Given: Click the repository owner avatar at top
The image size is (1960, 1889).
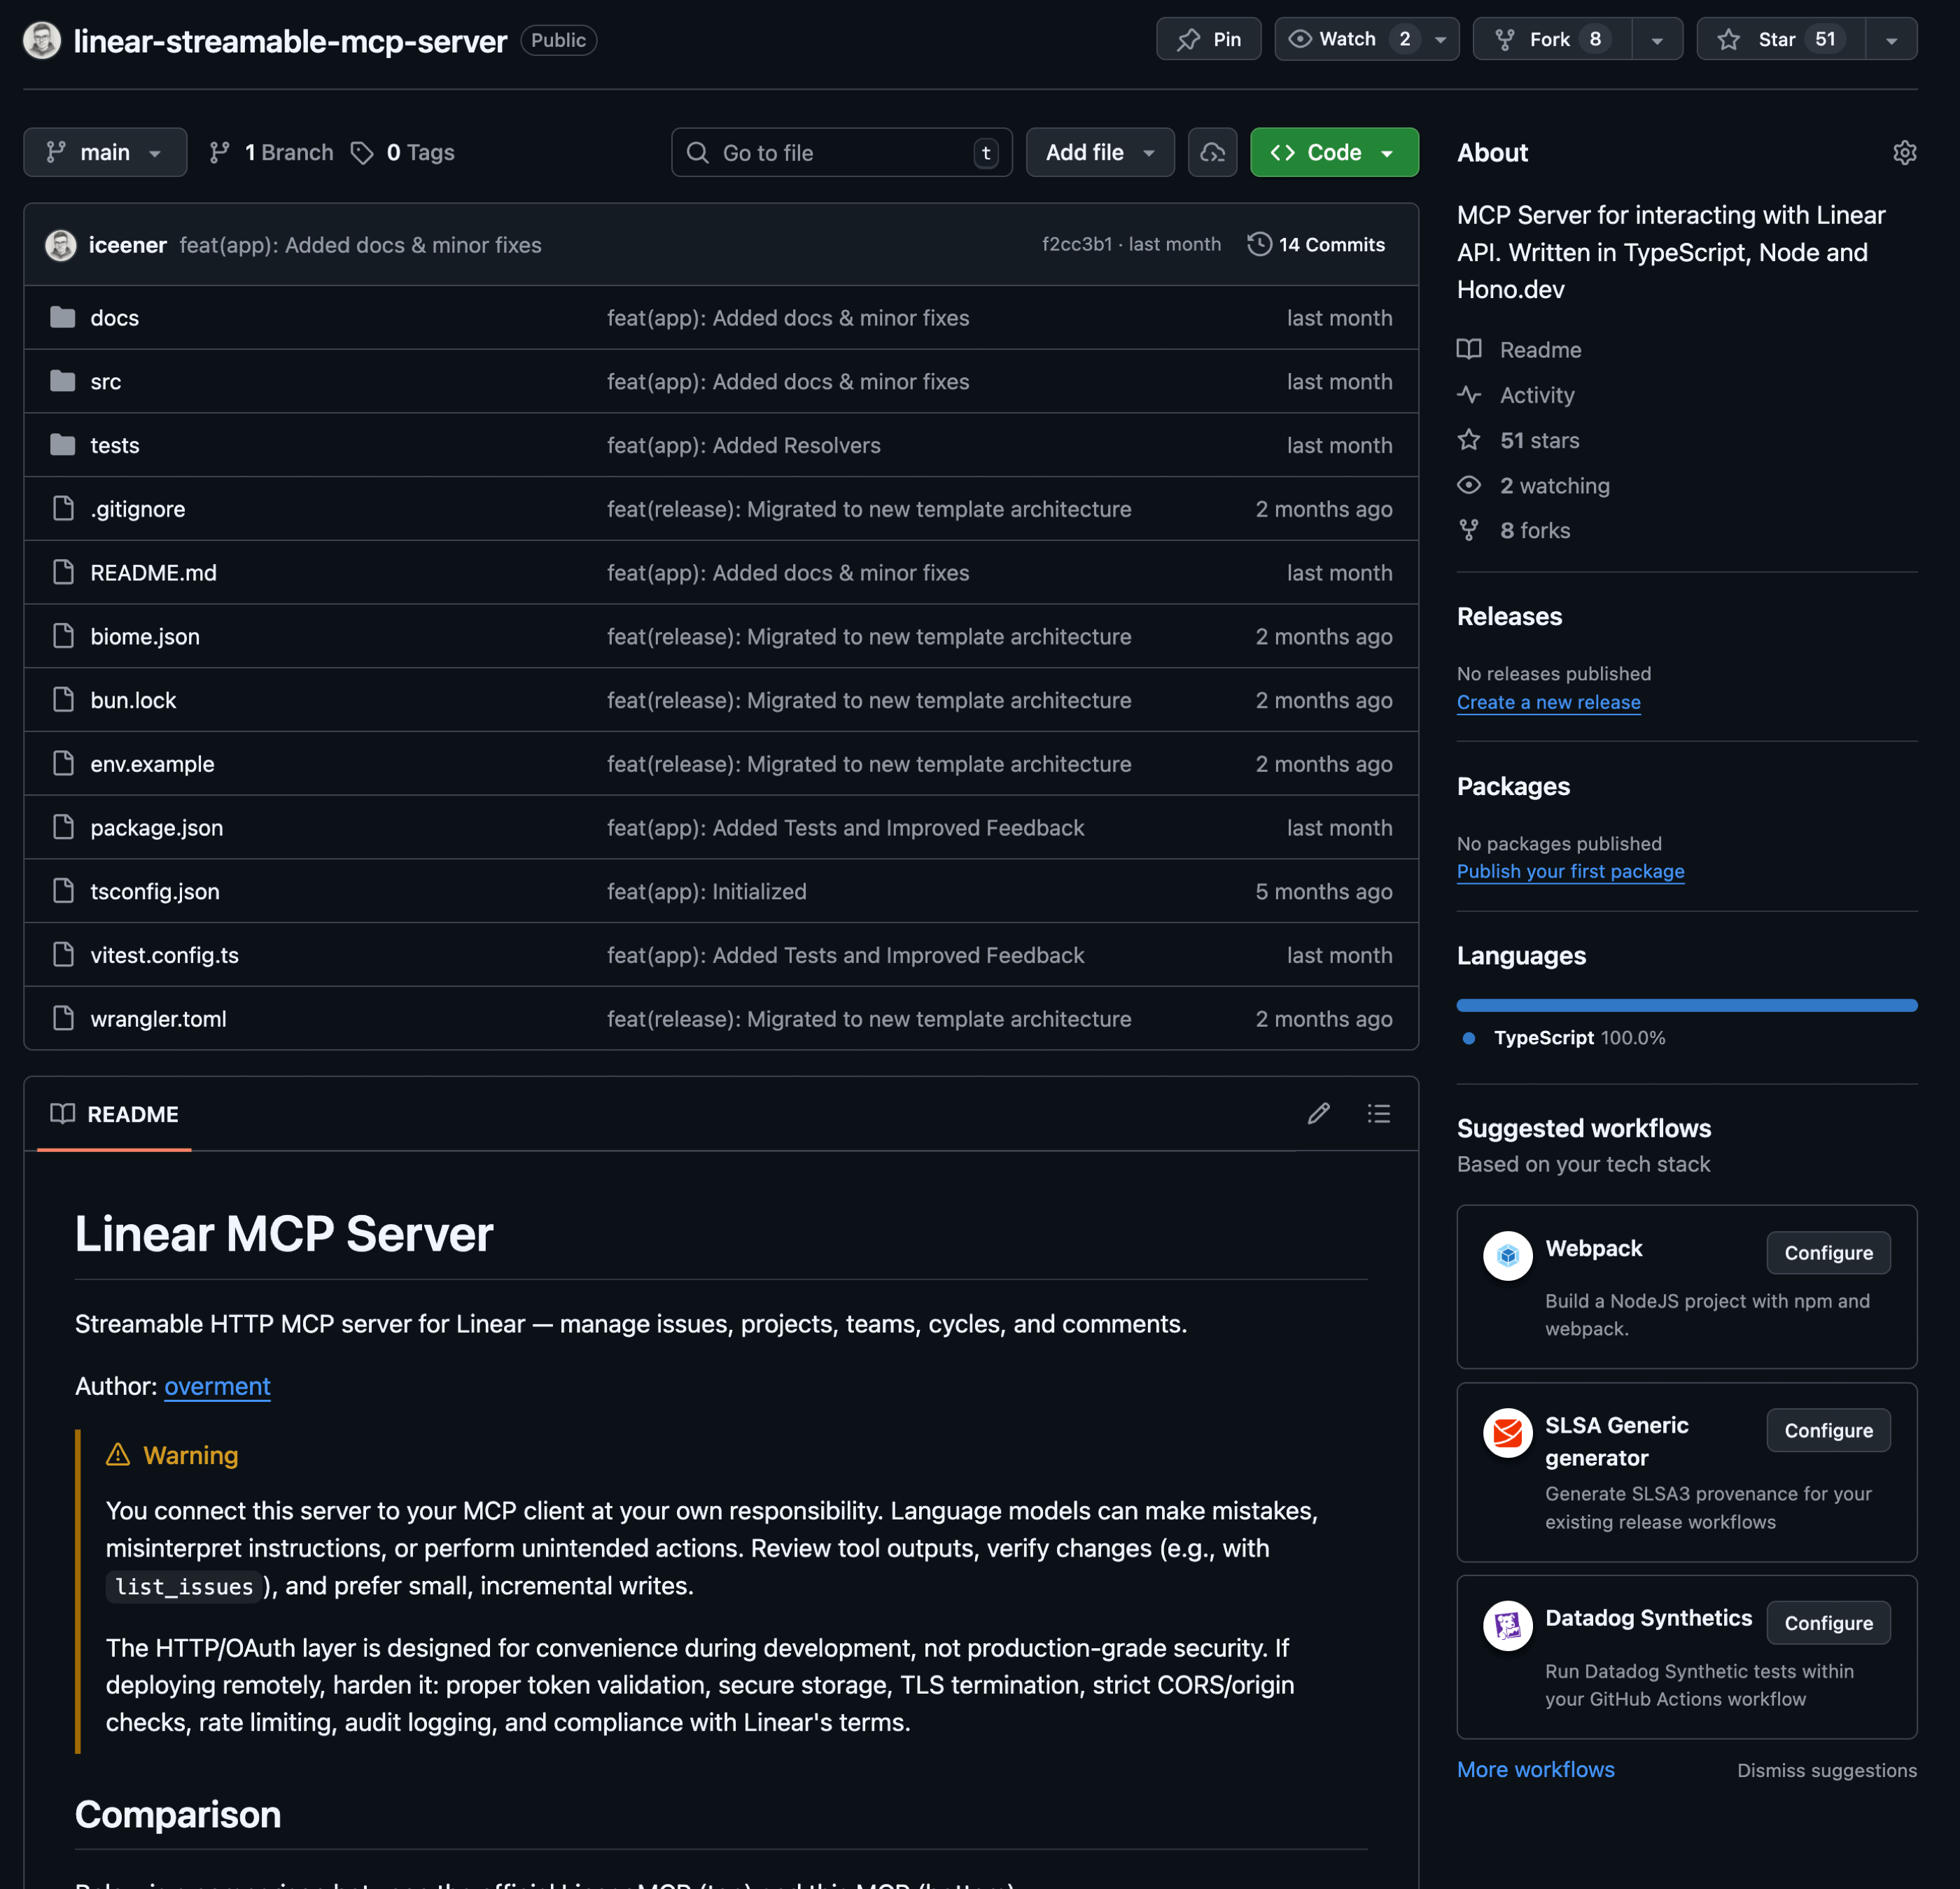Looking at the screenshot, I should click(x=42, y=40).
